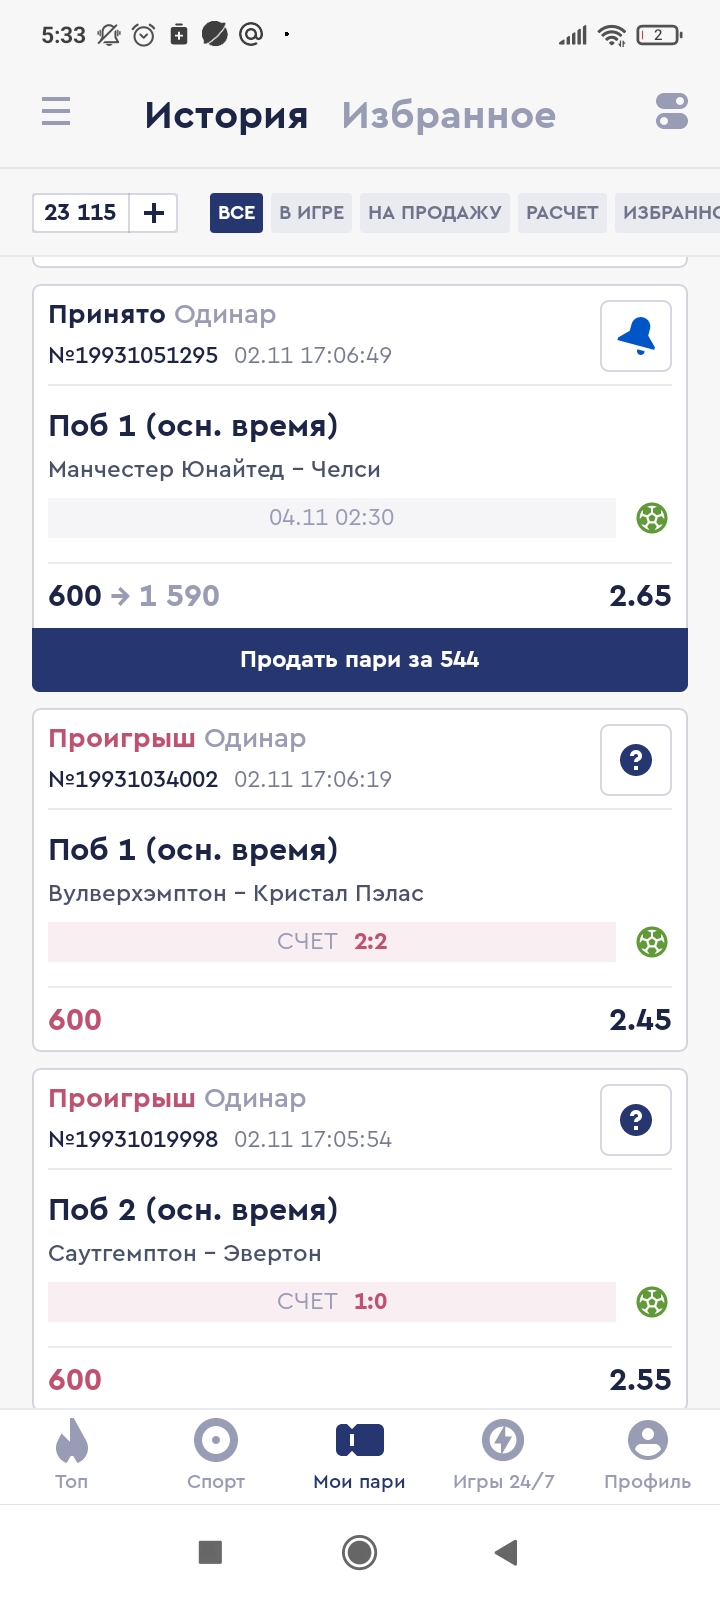Open Игры 24/7 section

point(503,1454)
